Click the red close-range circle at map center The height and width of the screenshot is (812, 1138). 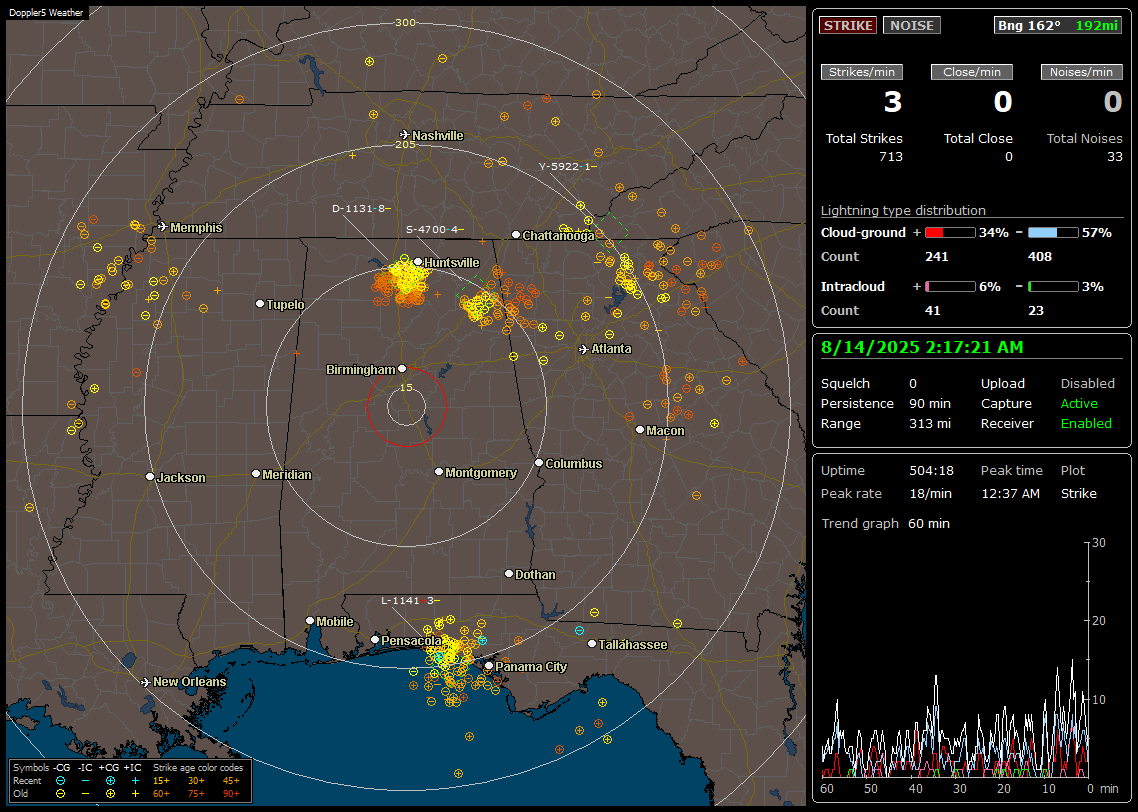point(406,406)
